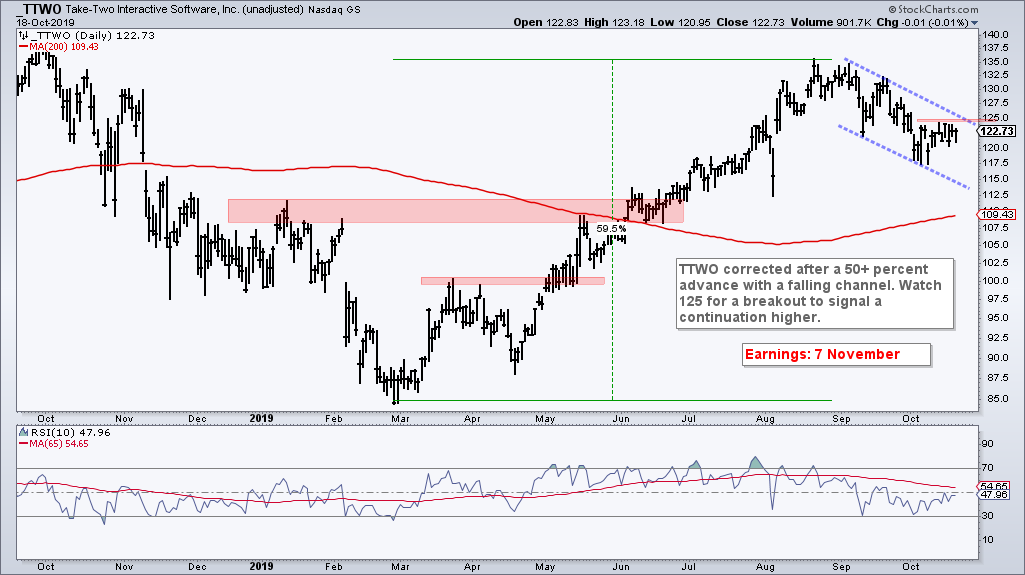This screenshot has width=1025, height=575.
Task: Open the blue dropdown arrow beside Chg value
Action: click(975, 23)
